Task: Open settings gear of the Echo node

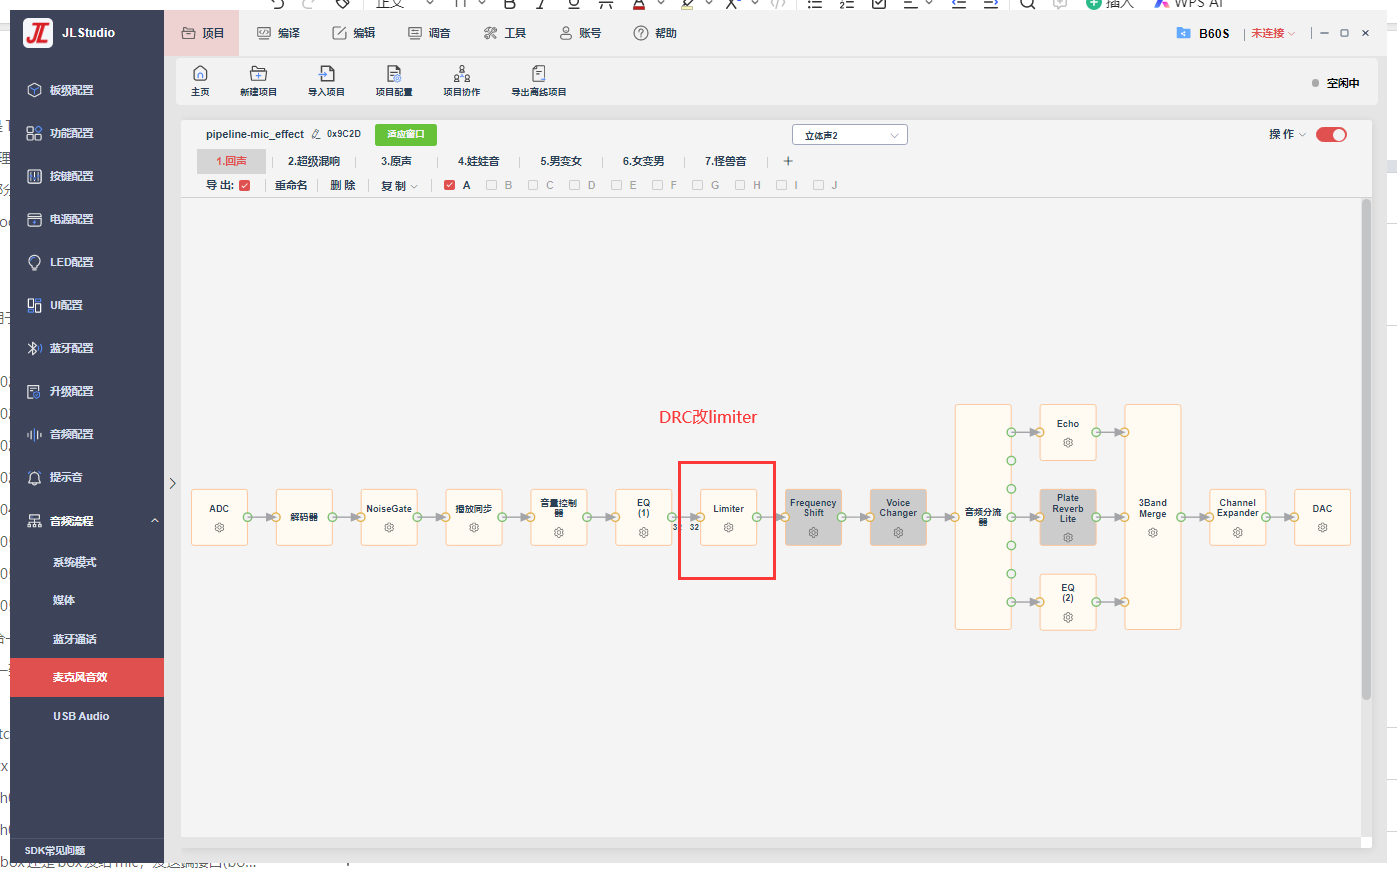Action: pyautogui.click(x=1068, y=443)
